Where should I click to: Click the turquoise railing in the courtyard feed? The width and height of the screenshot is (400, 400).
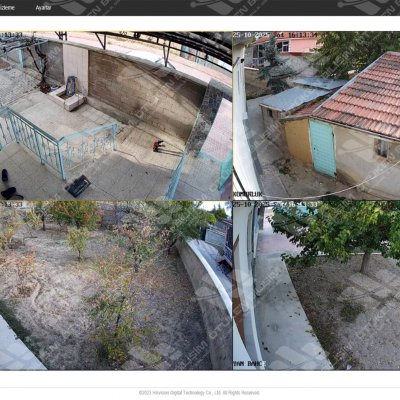pos(57,143)
